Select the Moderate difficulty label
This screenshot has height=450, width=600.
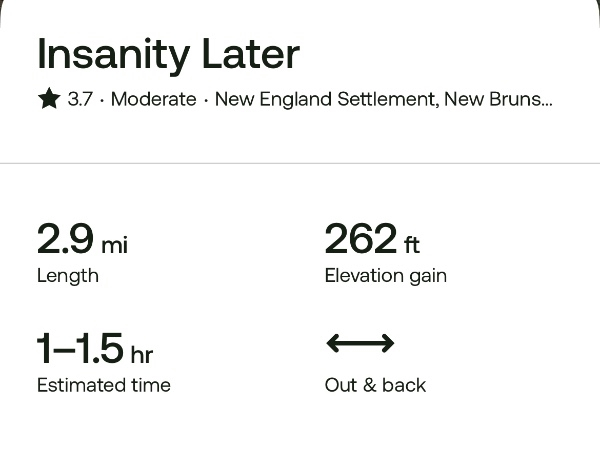(x=153, y=100)
